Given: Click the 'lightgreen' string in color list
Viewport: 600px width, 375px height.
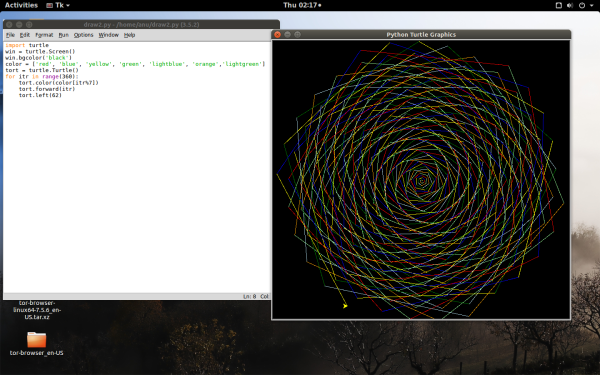Looking at the screenshot, I should 243,64.
